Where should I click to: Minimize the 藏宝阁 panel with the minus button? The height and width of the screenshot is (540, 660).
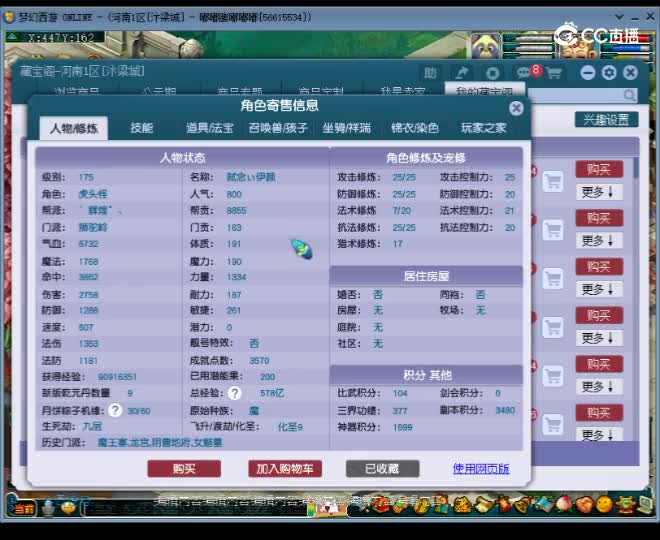pos(587,73)
